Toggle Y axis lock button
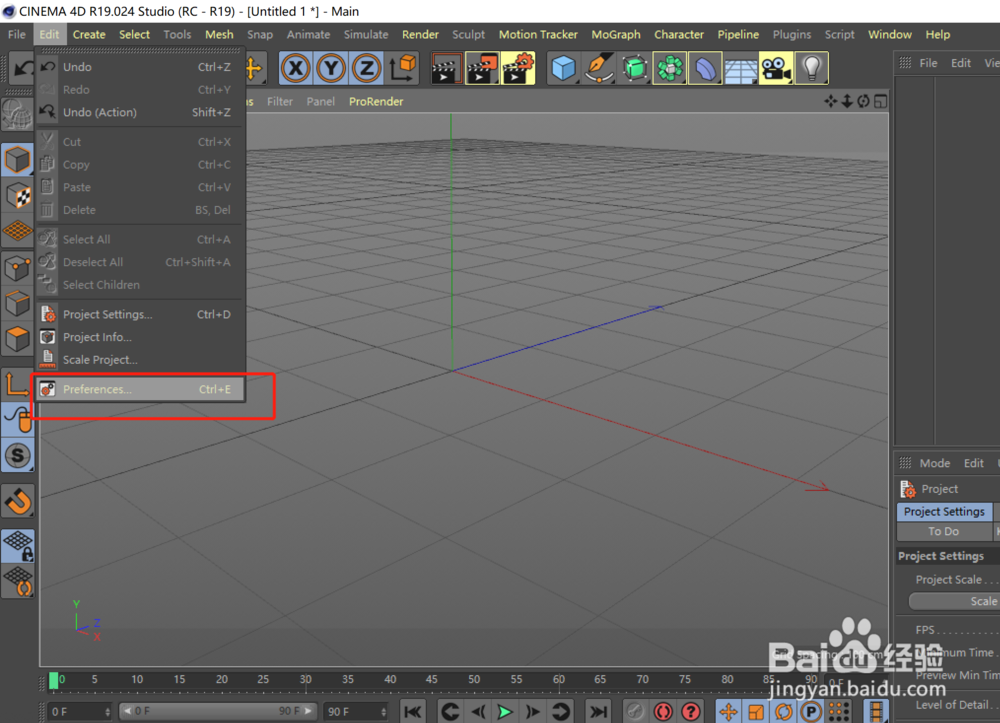Viewport: 1000px width, 723px height. (x=330, y=68)
